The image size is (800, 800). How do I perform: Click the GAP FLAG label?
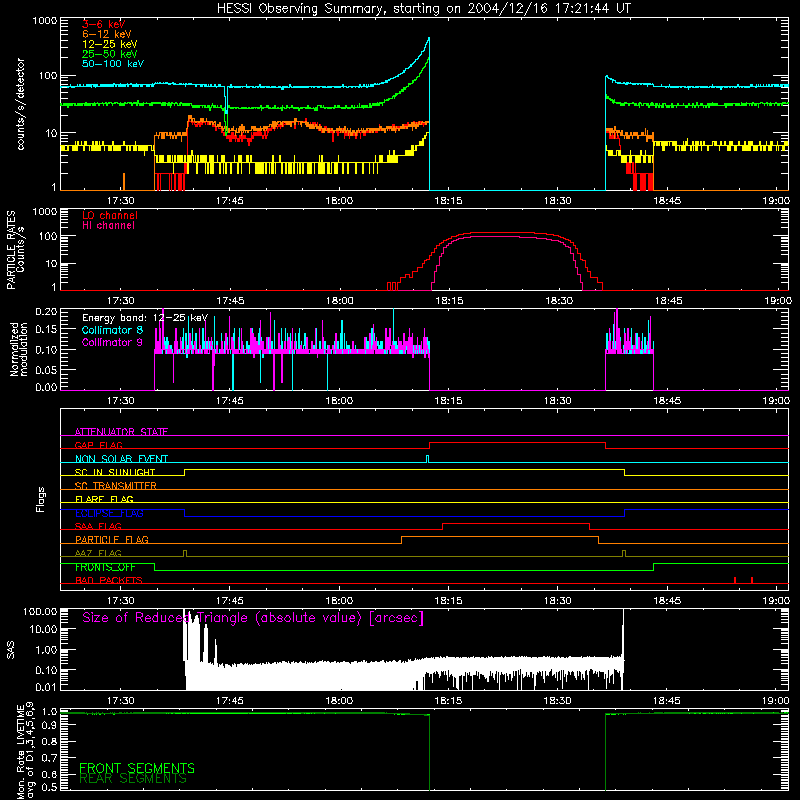click(98, 445)
